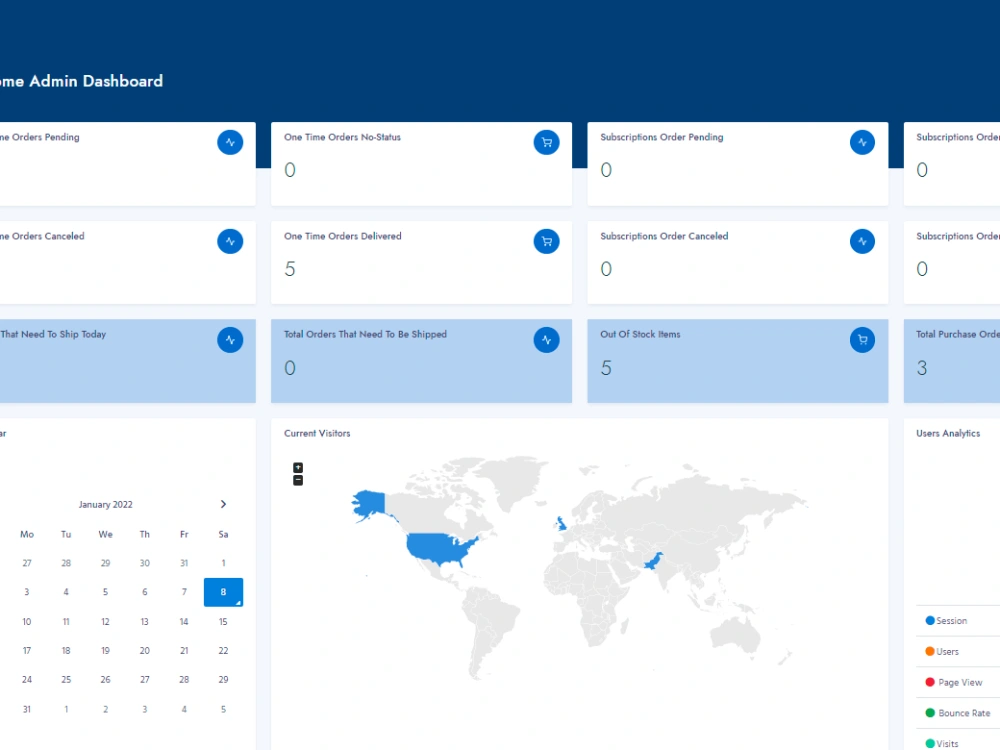Toggle the Bounce Rate legend item
Screen dimensions: 1000x750
point(958,713)
